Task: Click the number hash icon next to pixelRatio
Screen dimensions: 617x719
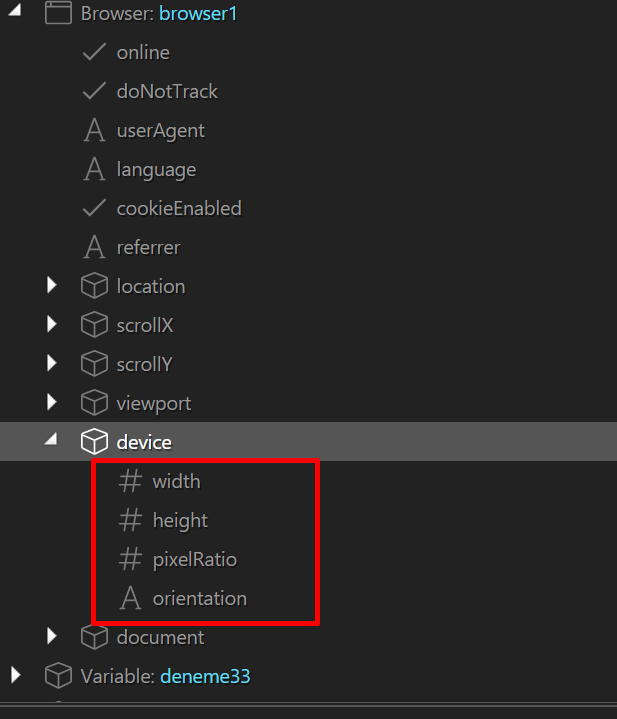Action: 130,559
